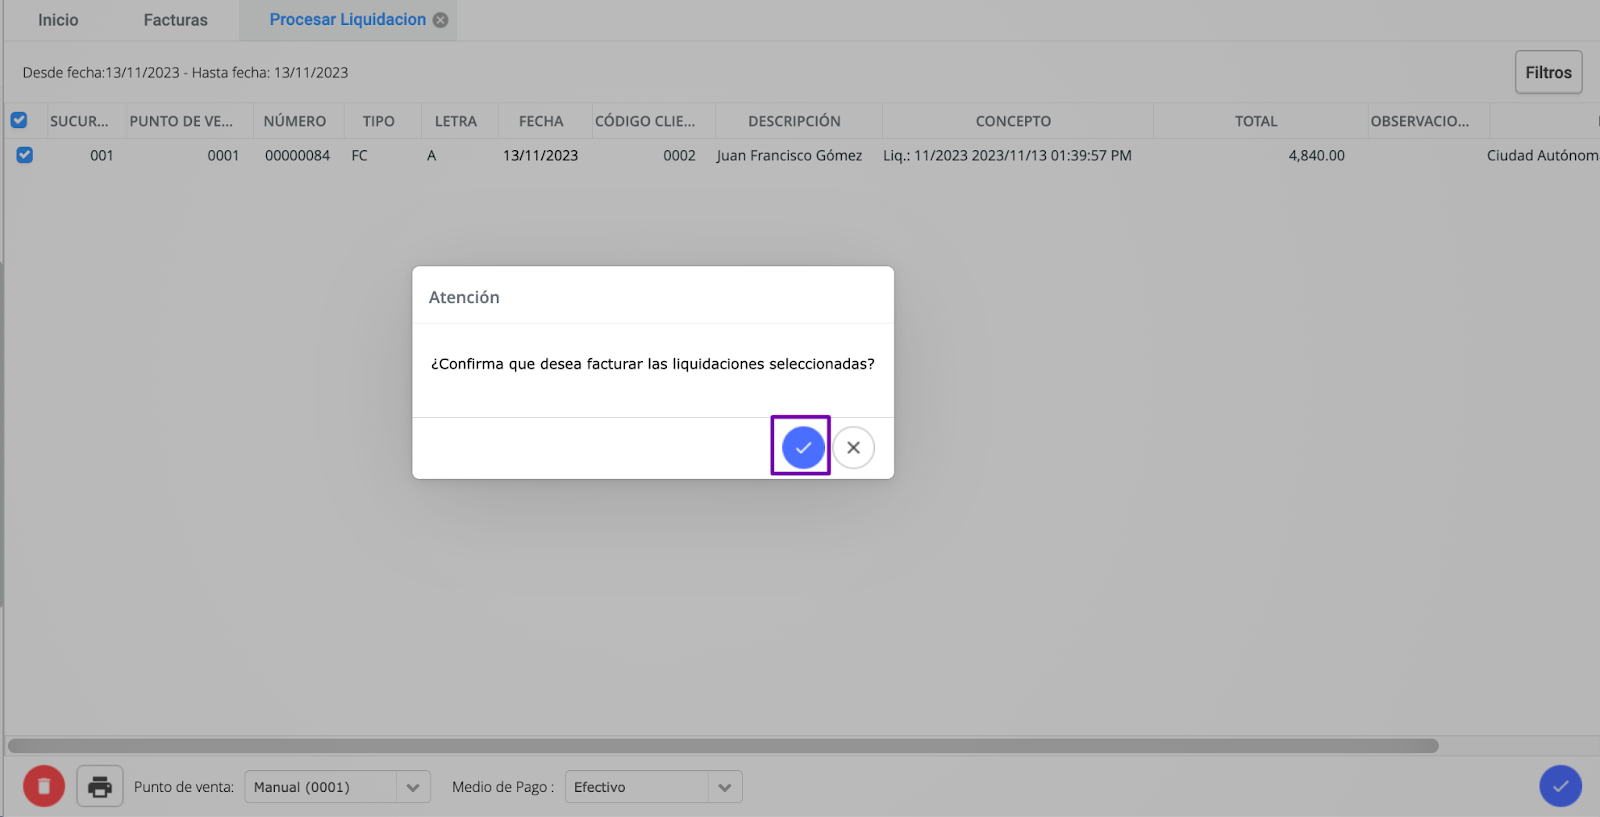1600x817 pixels.
Task: Click the printer icon button
Action: click(x=100, y=787)
